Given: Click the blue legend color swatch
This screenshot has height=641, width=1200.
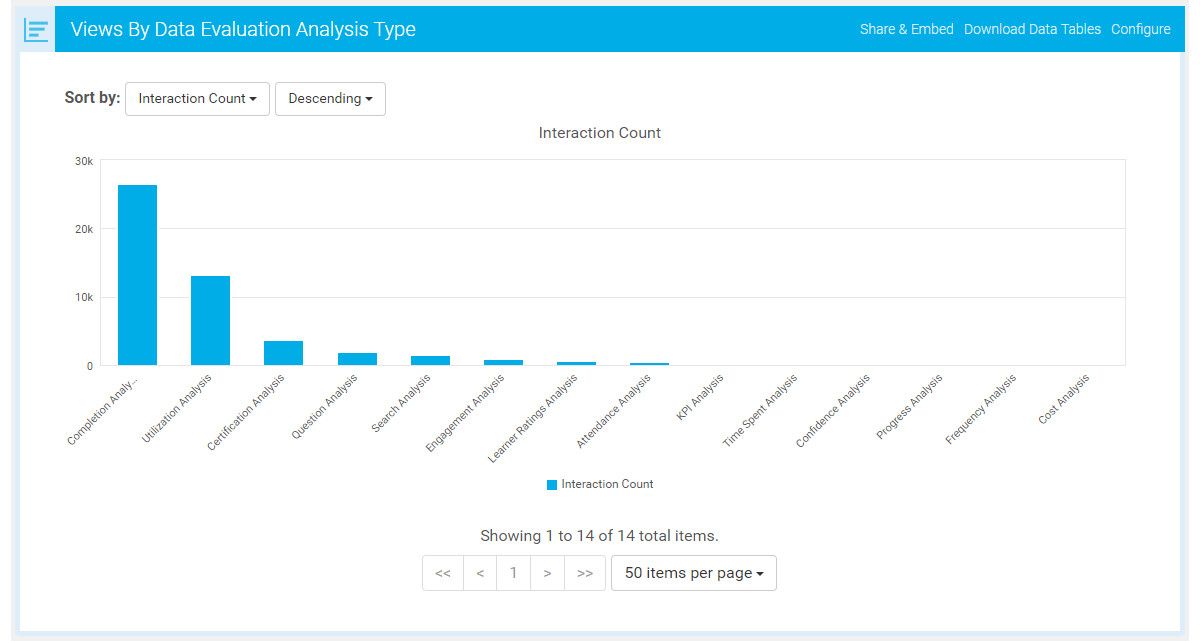Looking at the screenshot, I should pyautogui.click(x=550, y=484).
